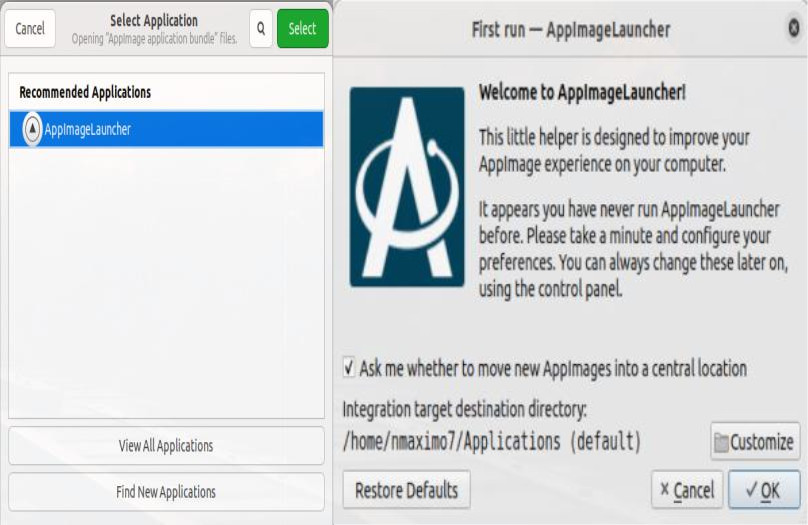The height and width of the screenshot is (525, 808).
Task: Click the 'Select Application' dialog title
Action: pos(154,21)
